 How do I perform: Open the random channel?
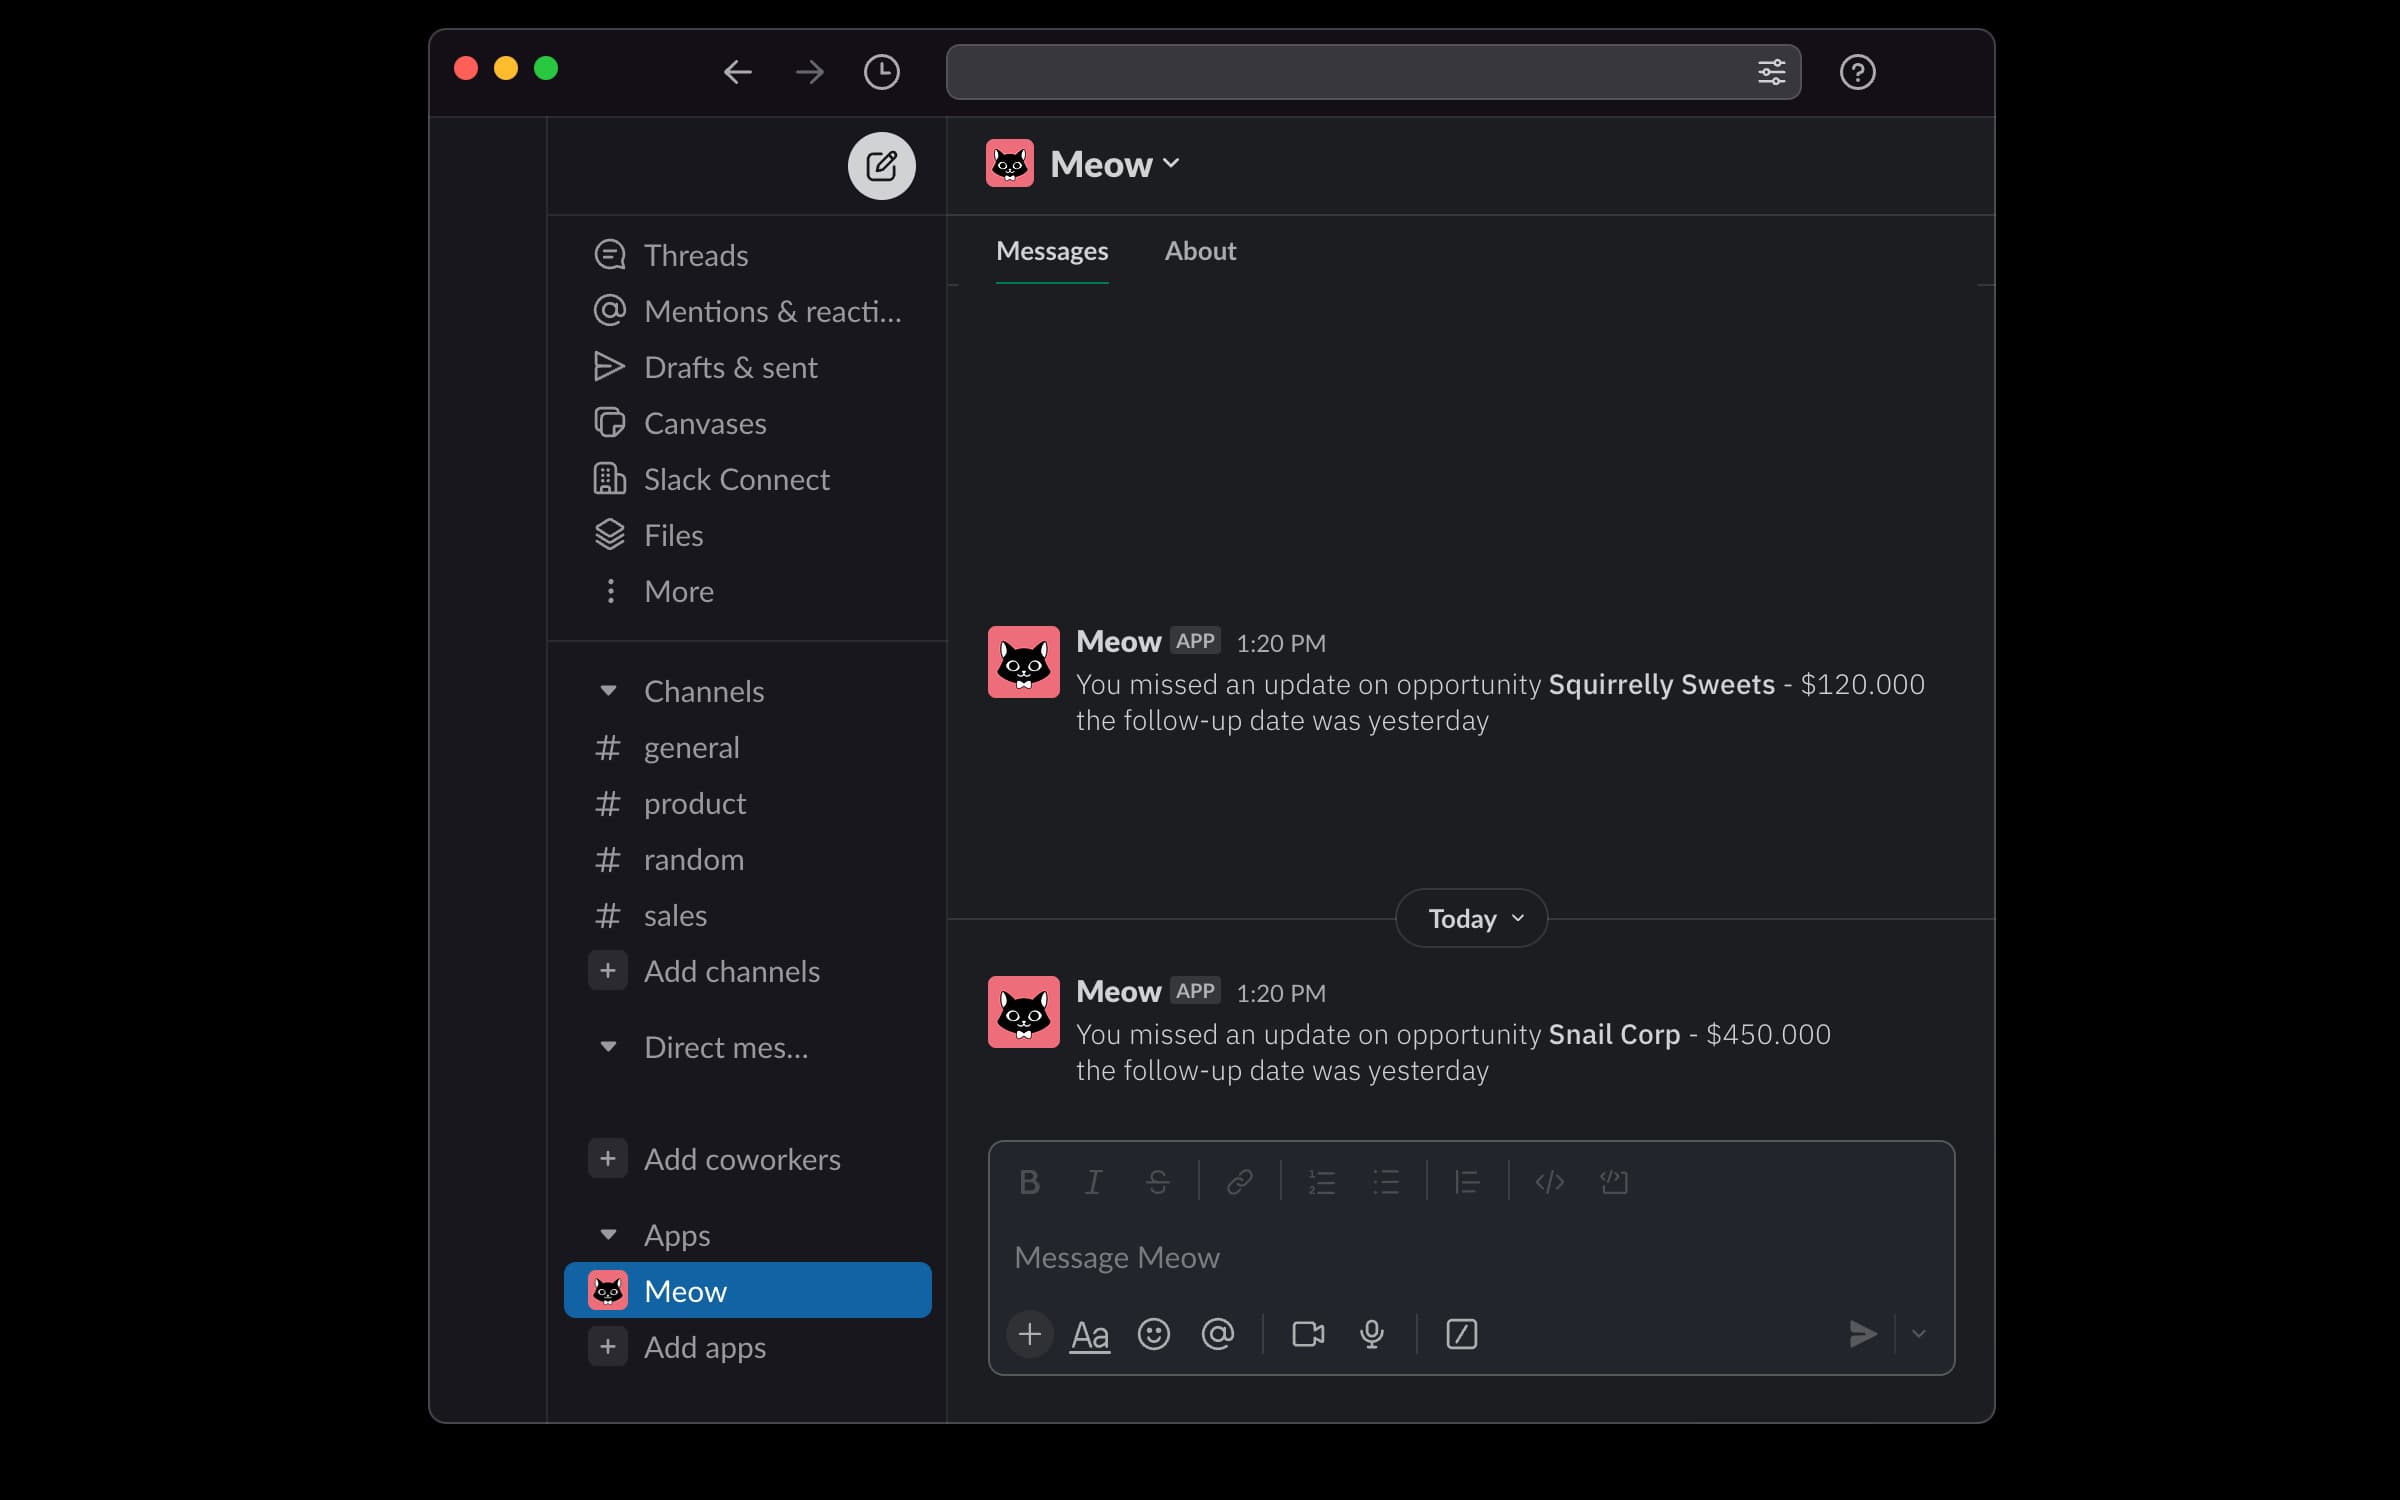coord(747,859)
